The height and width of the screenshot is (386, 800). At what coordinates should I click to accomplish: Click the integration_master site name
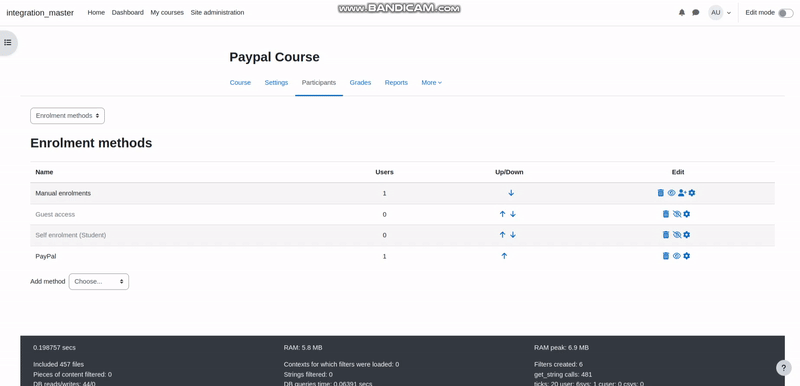pos(40,13)
